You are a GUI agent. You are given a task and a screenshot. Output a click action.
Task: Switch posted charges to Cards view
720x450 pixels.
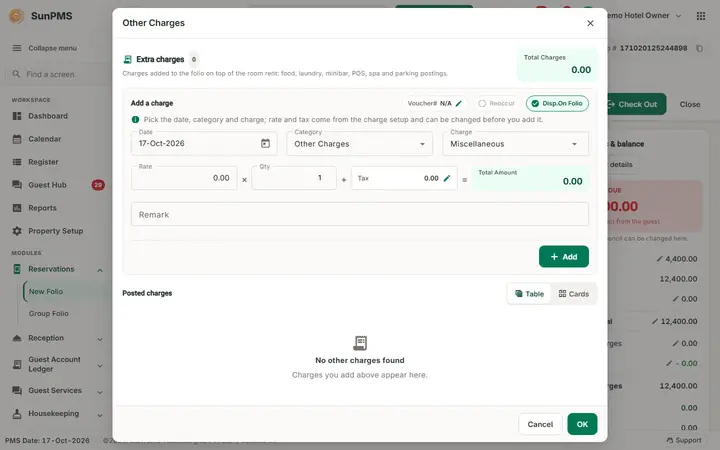(574, 294)
